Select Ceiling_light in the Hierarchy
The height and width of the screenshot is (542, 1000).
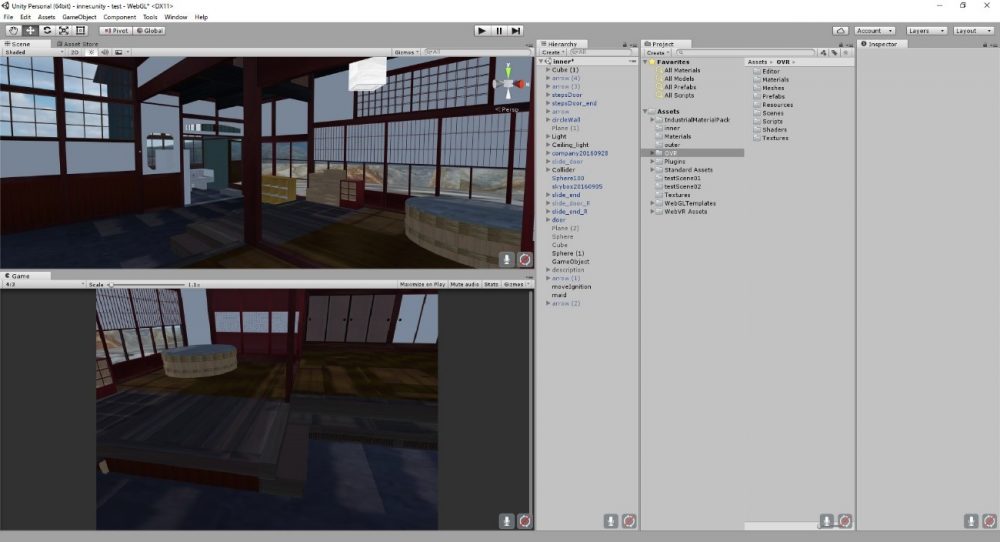570,145
